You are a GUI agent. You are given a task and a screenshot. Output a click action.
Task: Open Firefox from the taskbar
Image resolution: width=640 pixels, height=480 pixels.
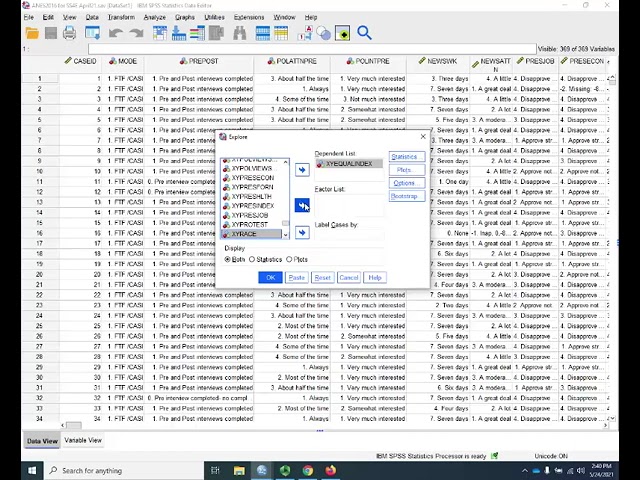coord(331,471)
